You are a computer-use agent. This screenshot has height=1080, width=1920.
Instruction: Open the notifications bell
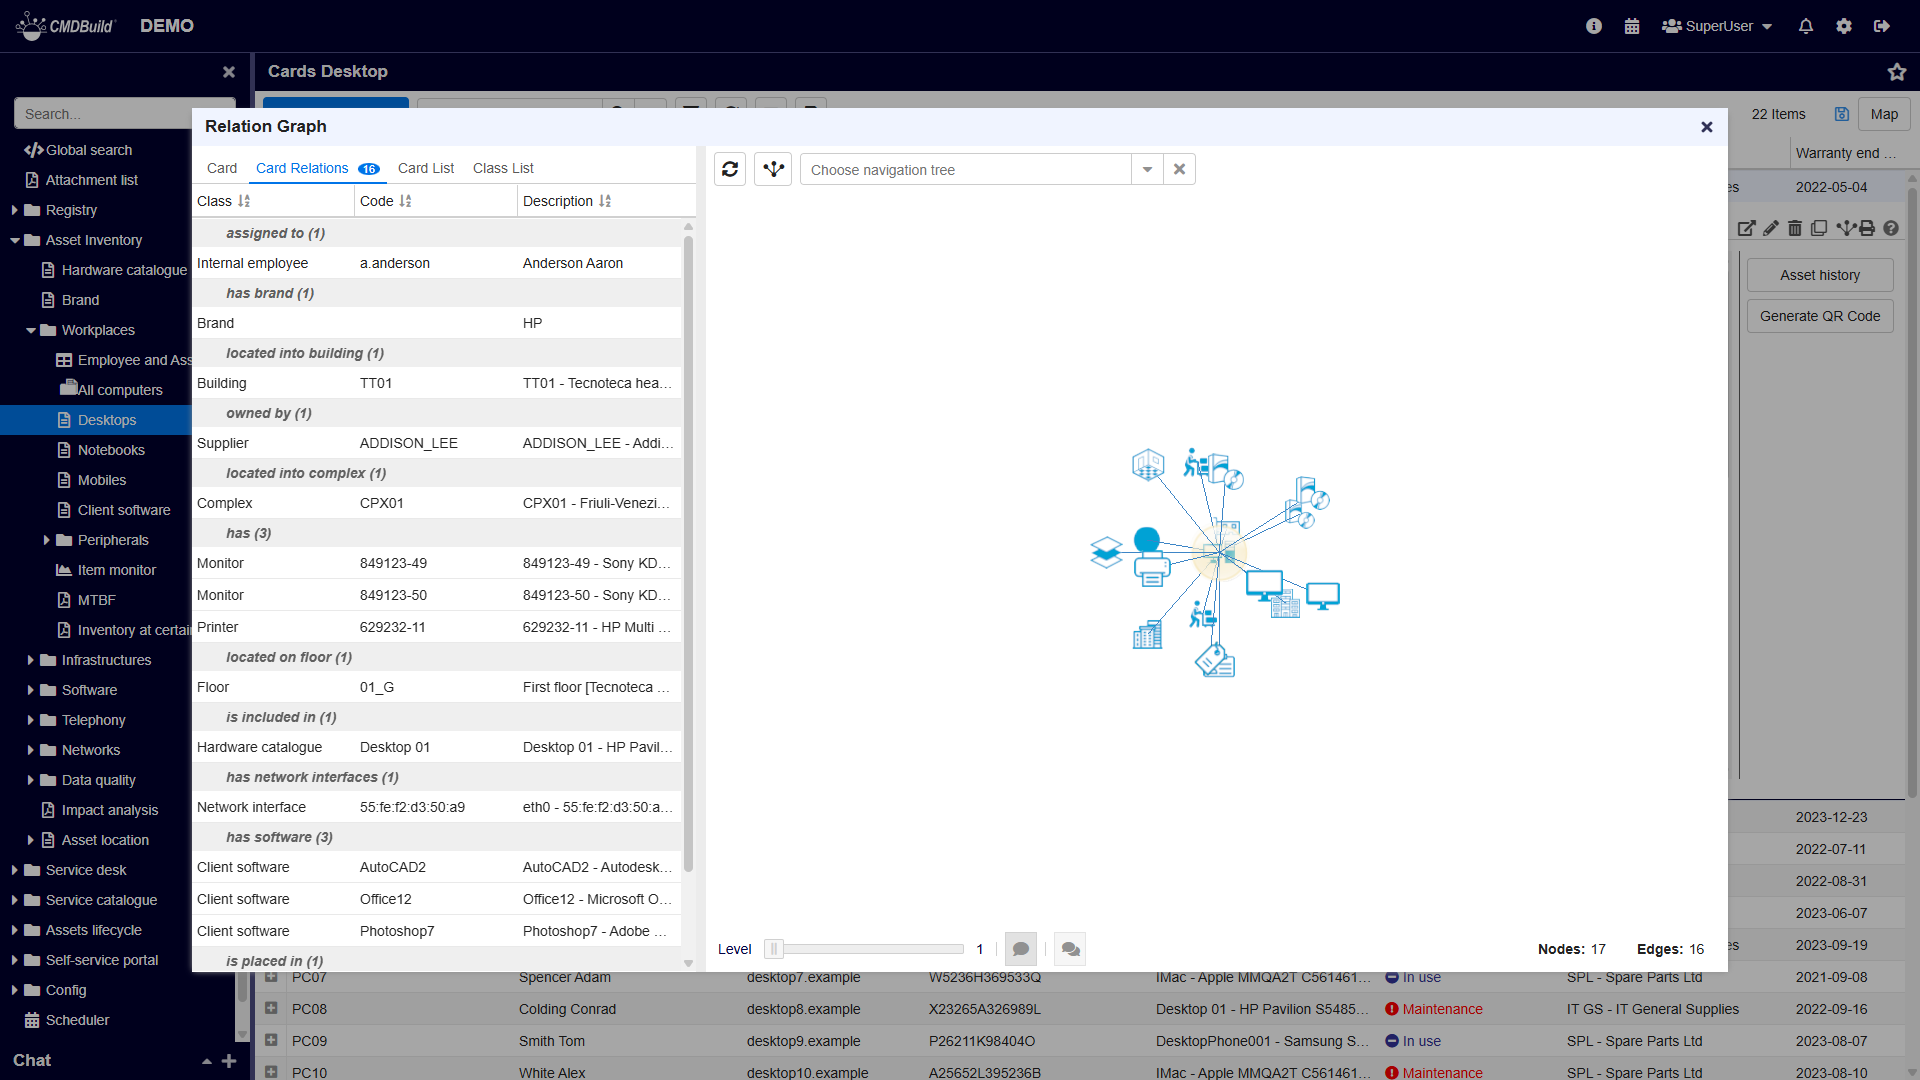coord(1805,26)
